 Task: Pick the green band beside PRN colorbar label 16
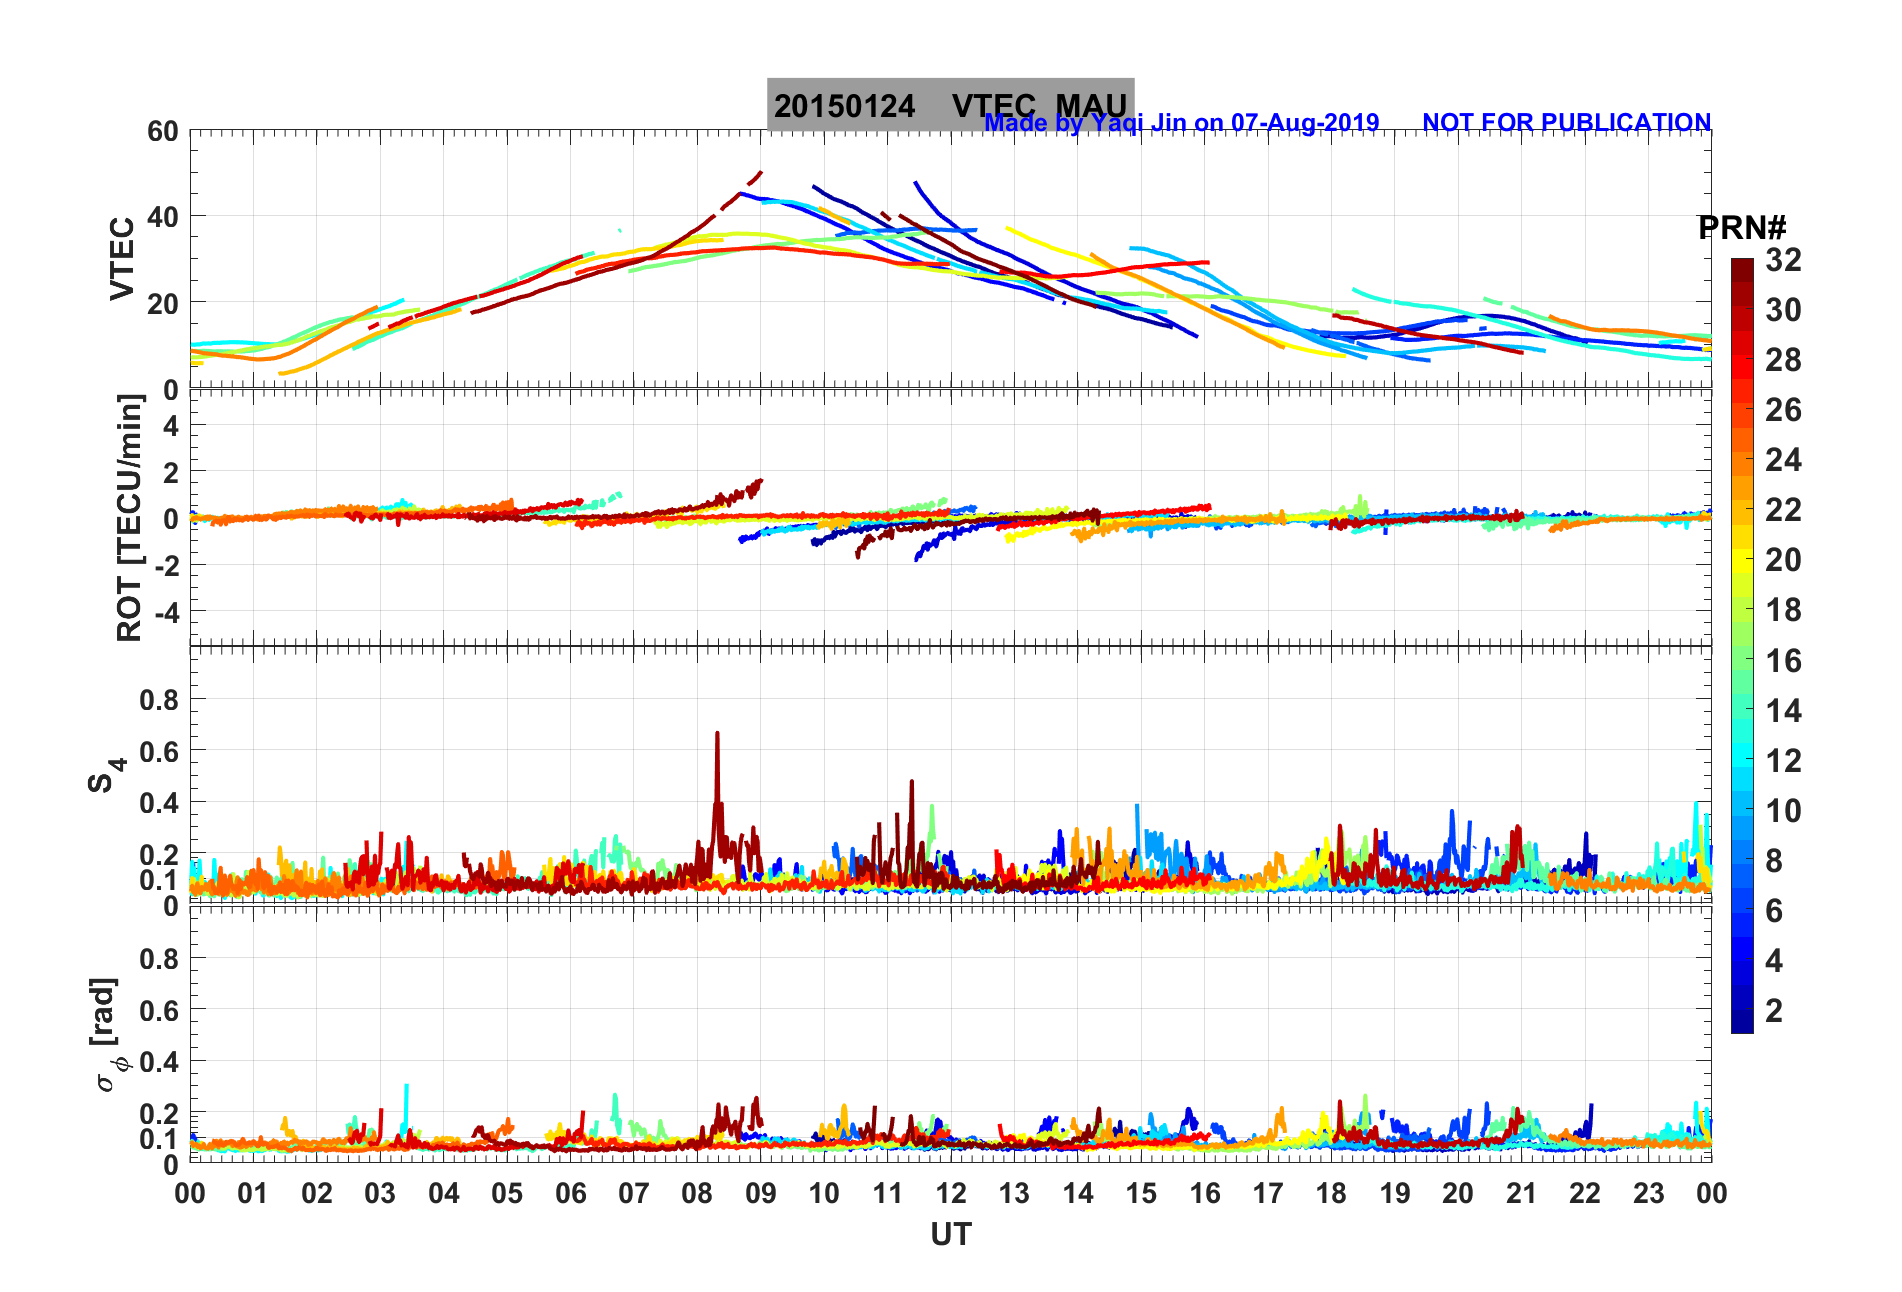pos(1742,660)
